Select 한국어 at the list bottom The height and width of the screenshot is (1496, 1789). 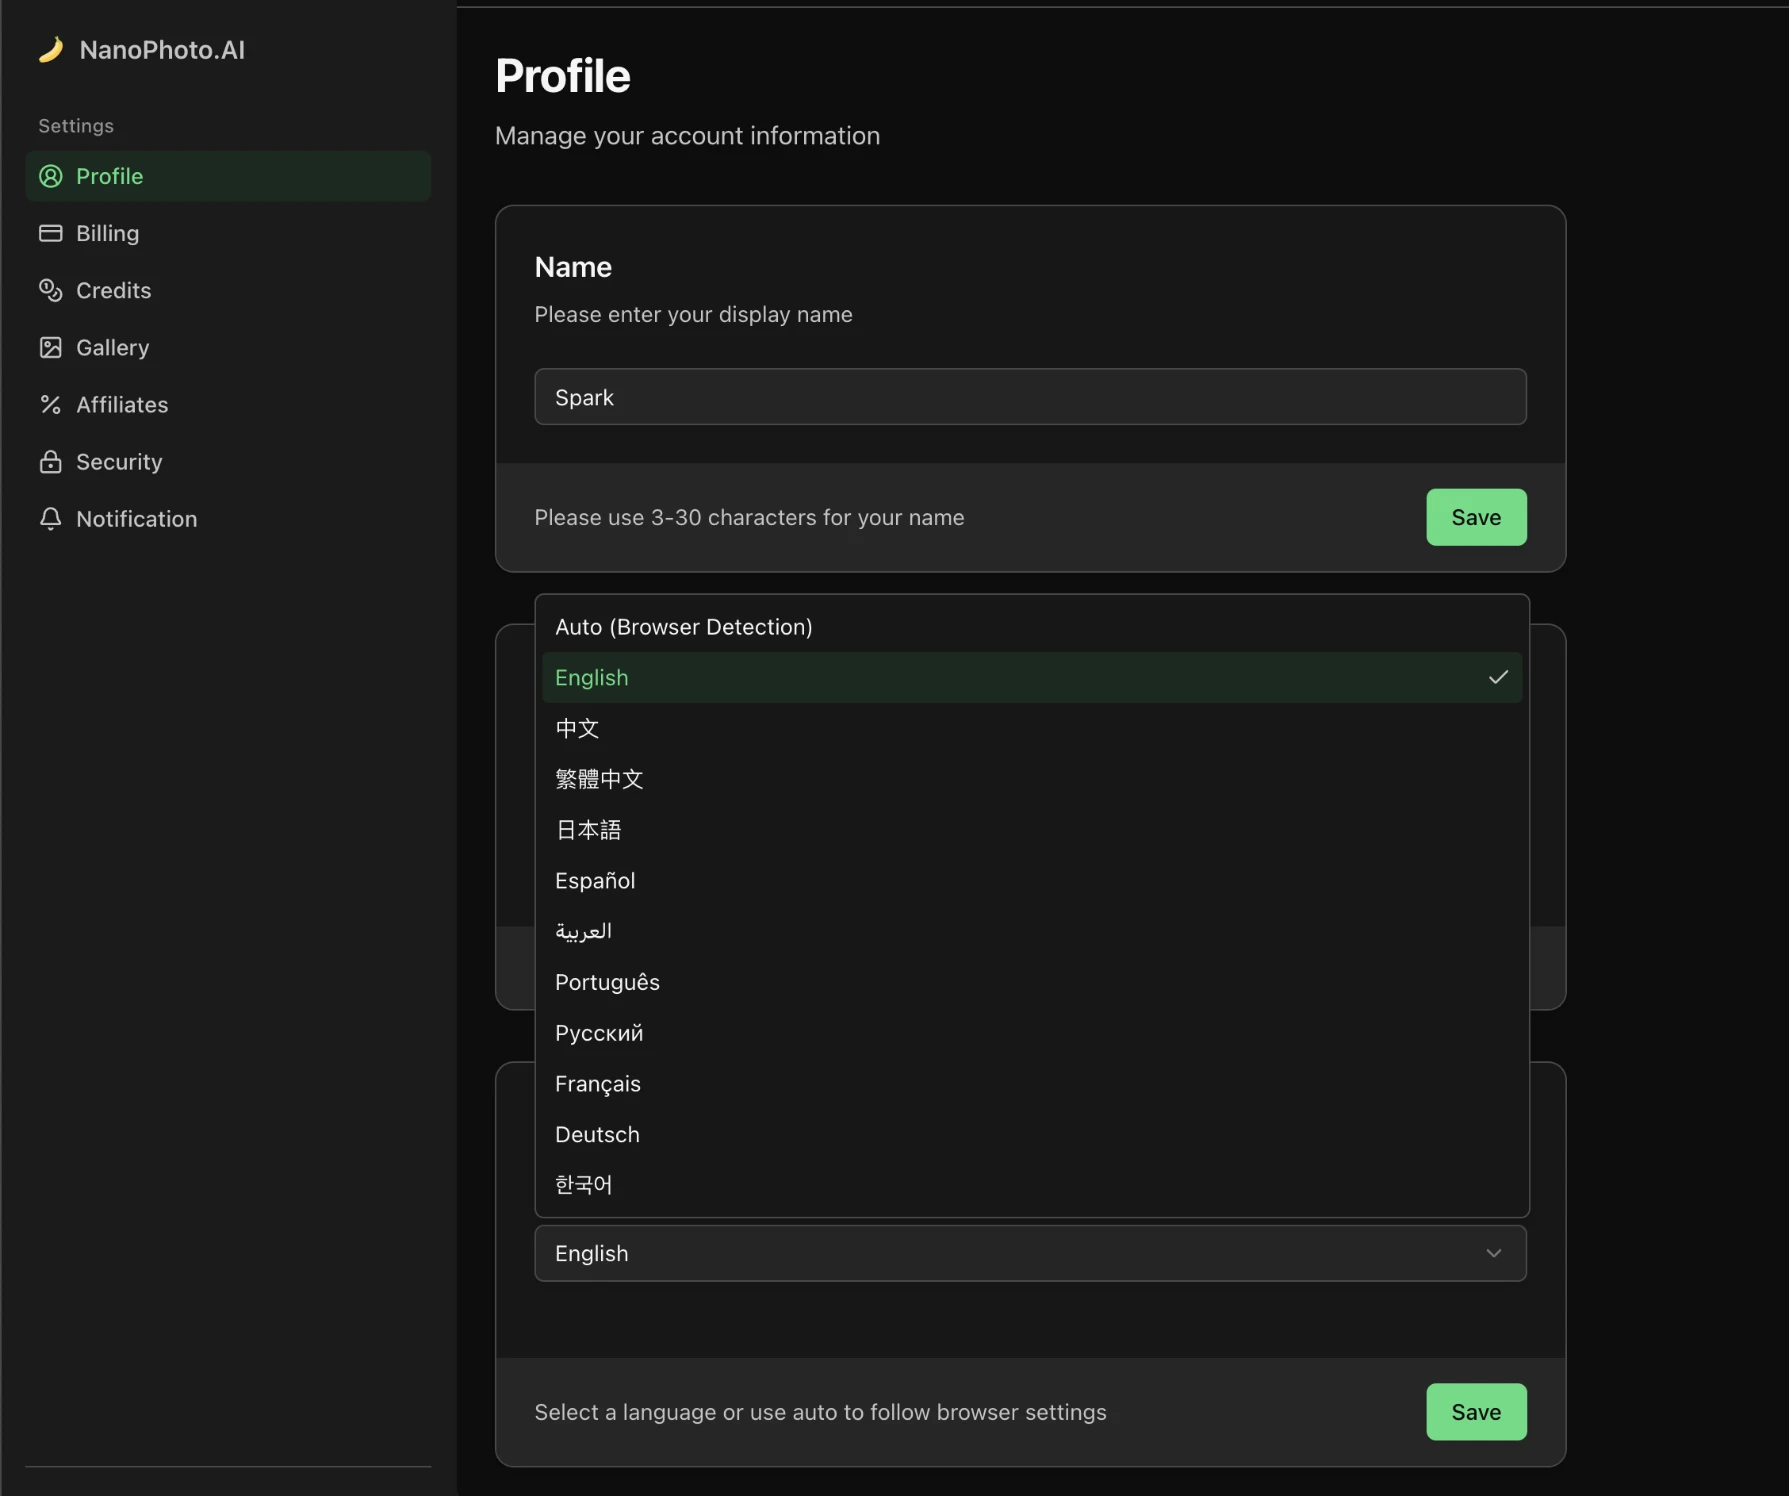584,1184
